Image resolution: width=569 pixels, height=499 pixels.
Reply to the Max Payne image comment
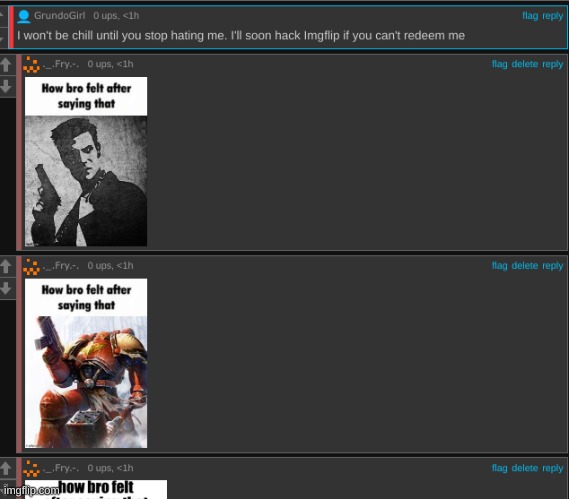click(552, 64)
